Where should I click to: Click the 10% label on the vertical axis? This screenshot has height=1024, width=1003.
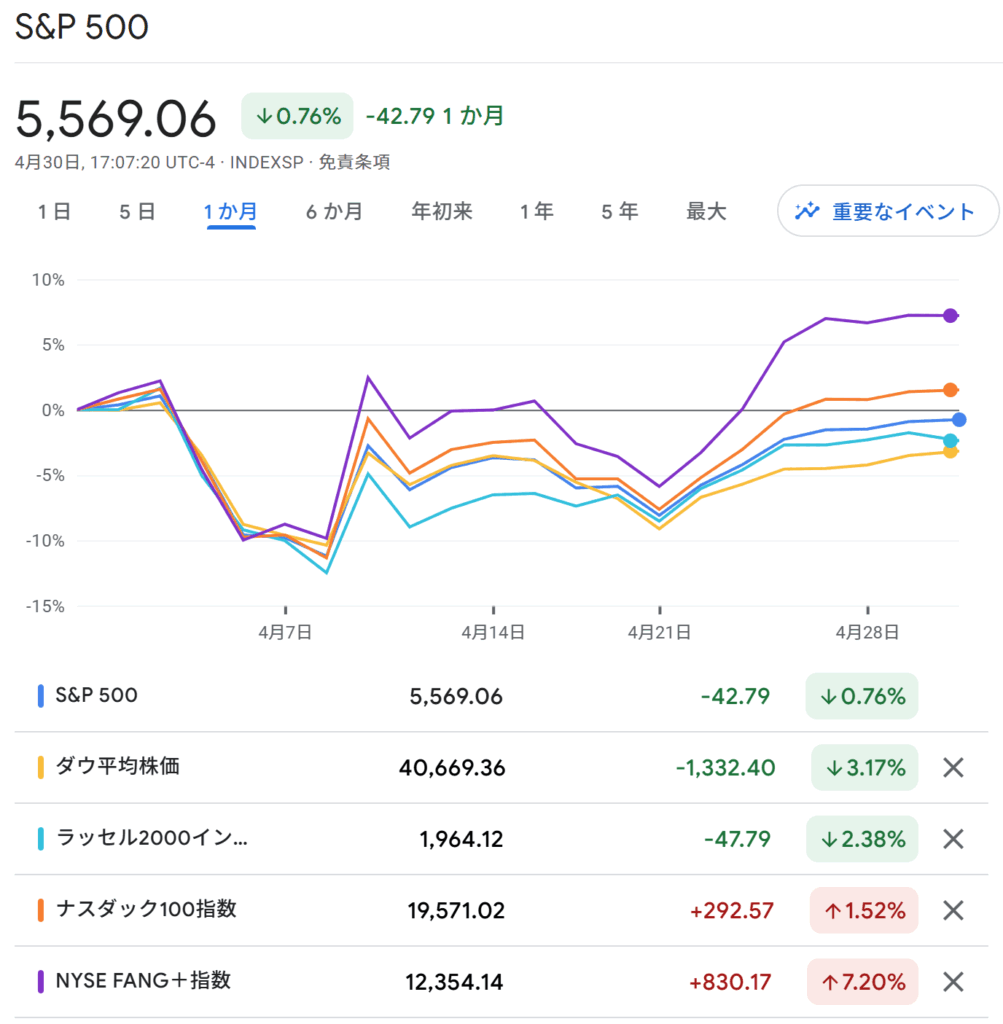pos(48,280)
